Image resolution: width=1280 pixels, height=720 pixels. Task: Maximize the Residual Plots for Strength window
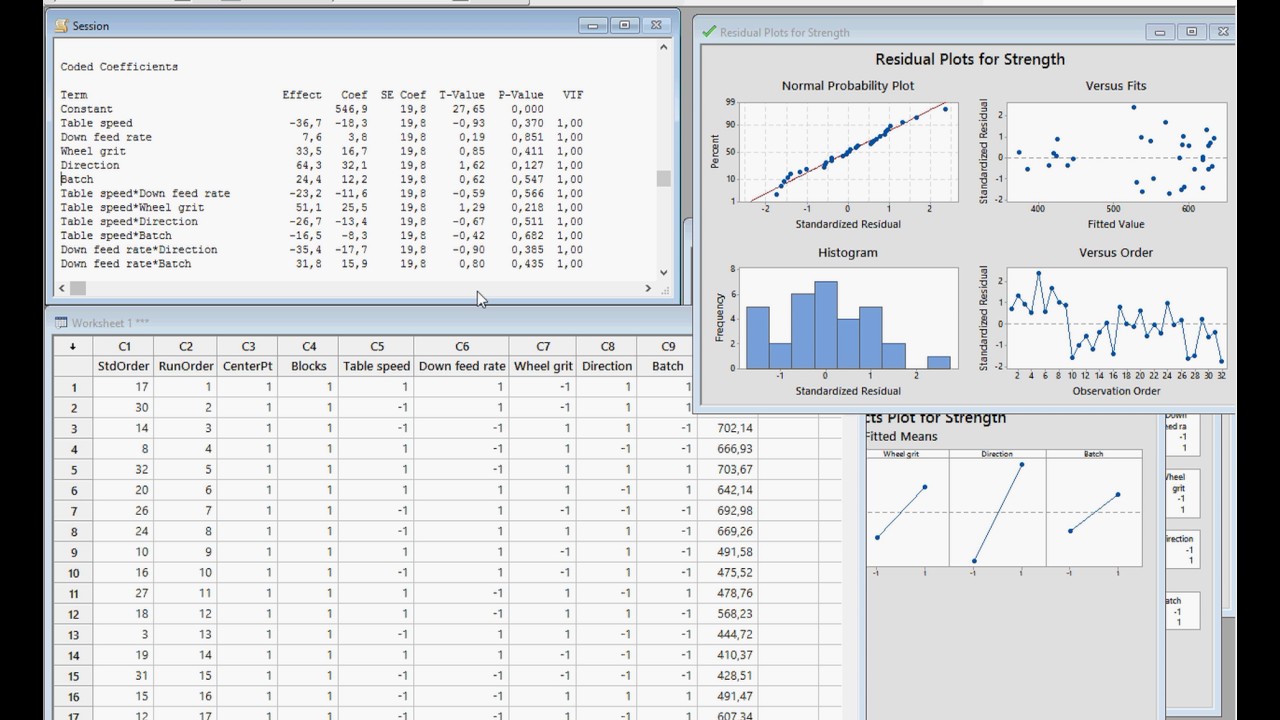pyautogui.click(x=1192, y=32)
